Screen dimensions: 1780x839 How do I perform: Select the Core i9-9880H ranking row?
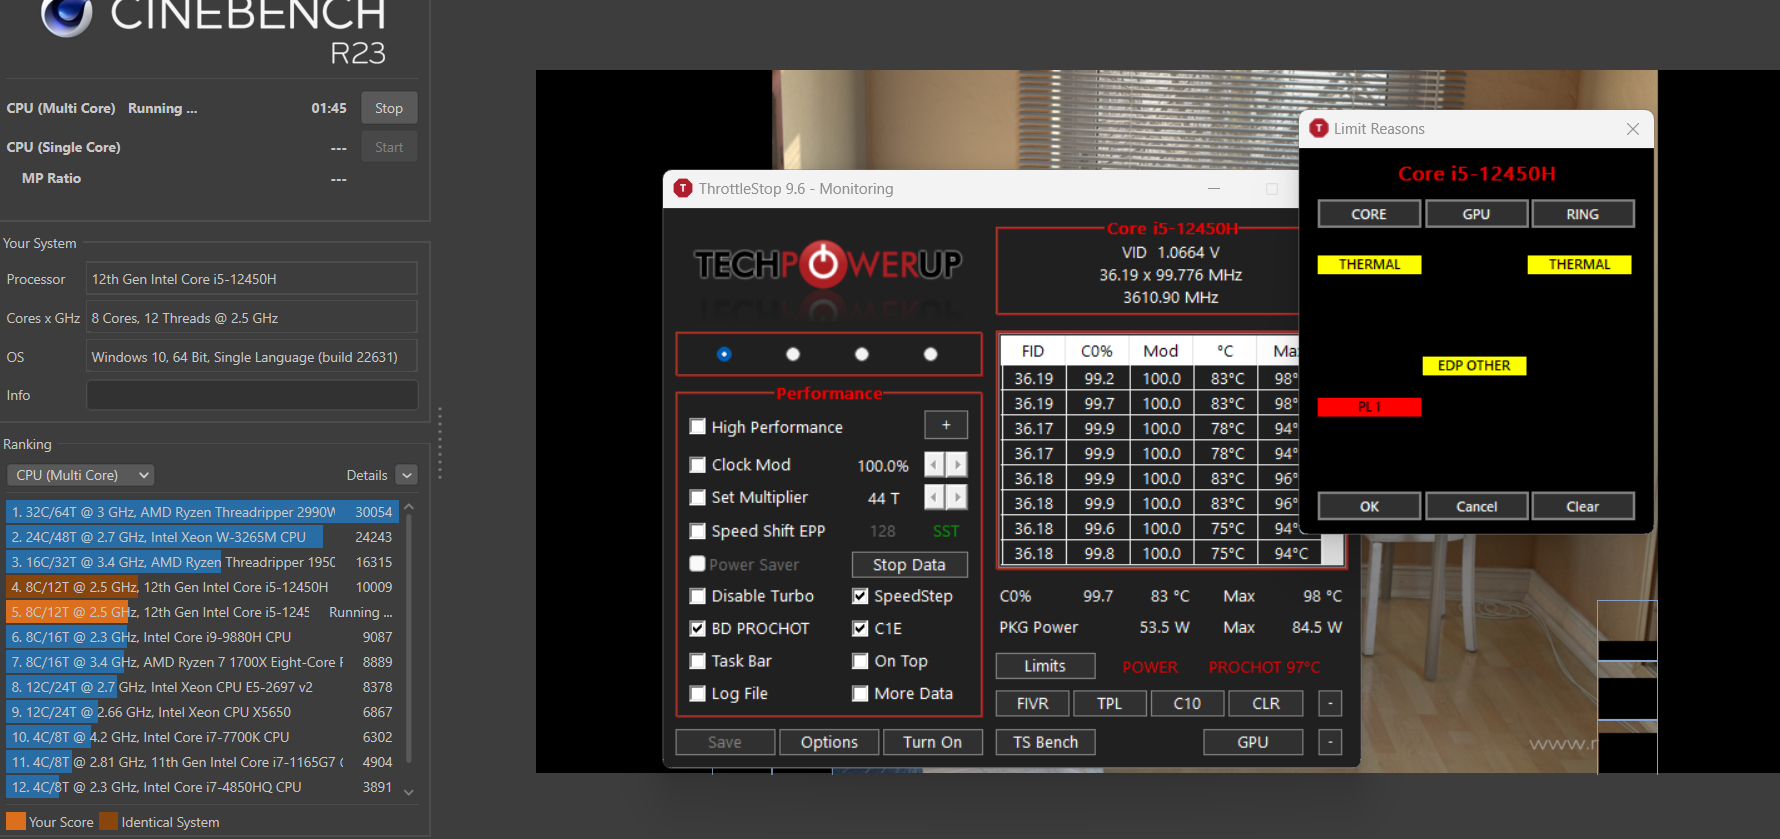coord(203,637)
